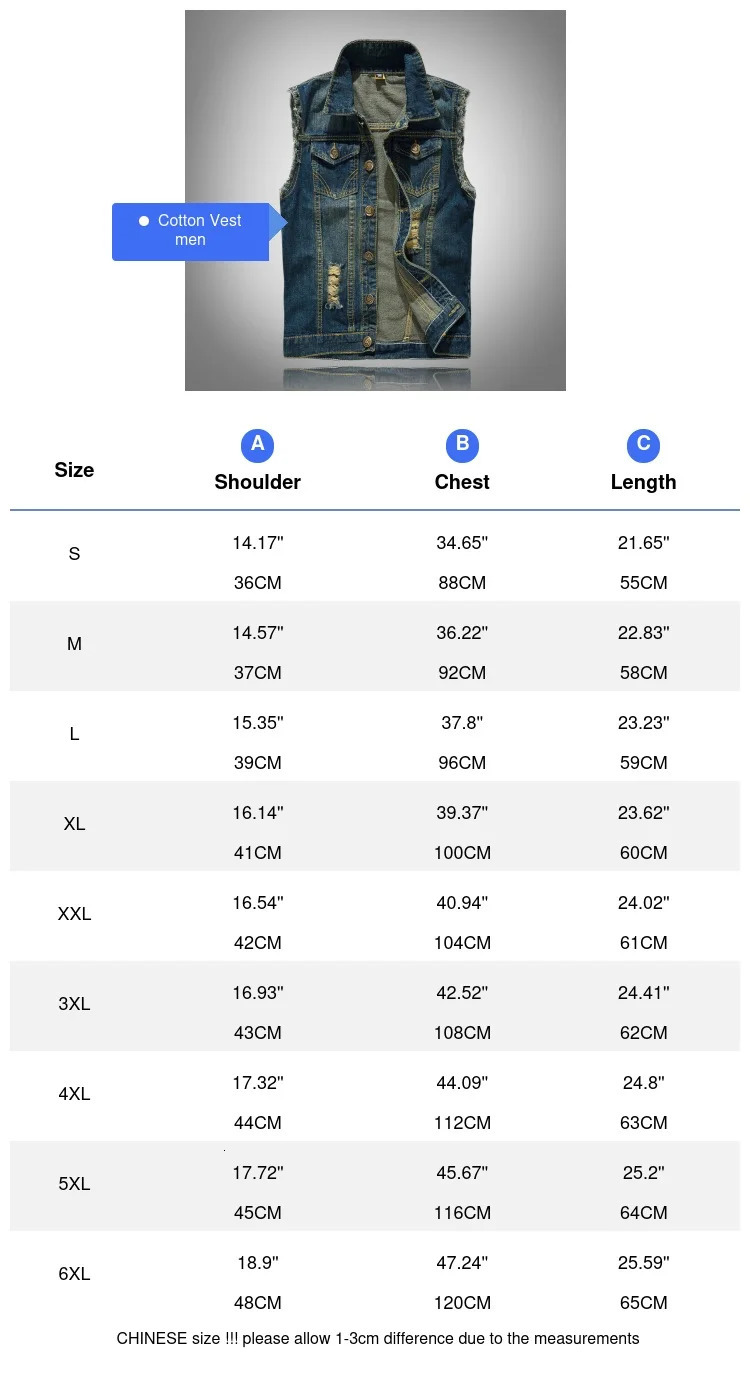
Task: Click the 100CM chest measurement
Action: point(462,853)
